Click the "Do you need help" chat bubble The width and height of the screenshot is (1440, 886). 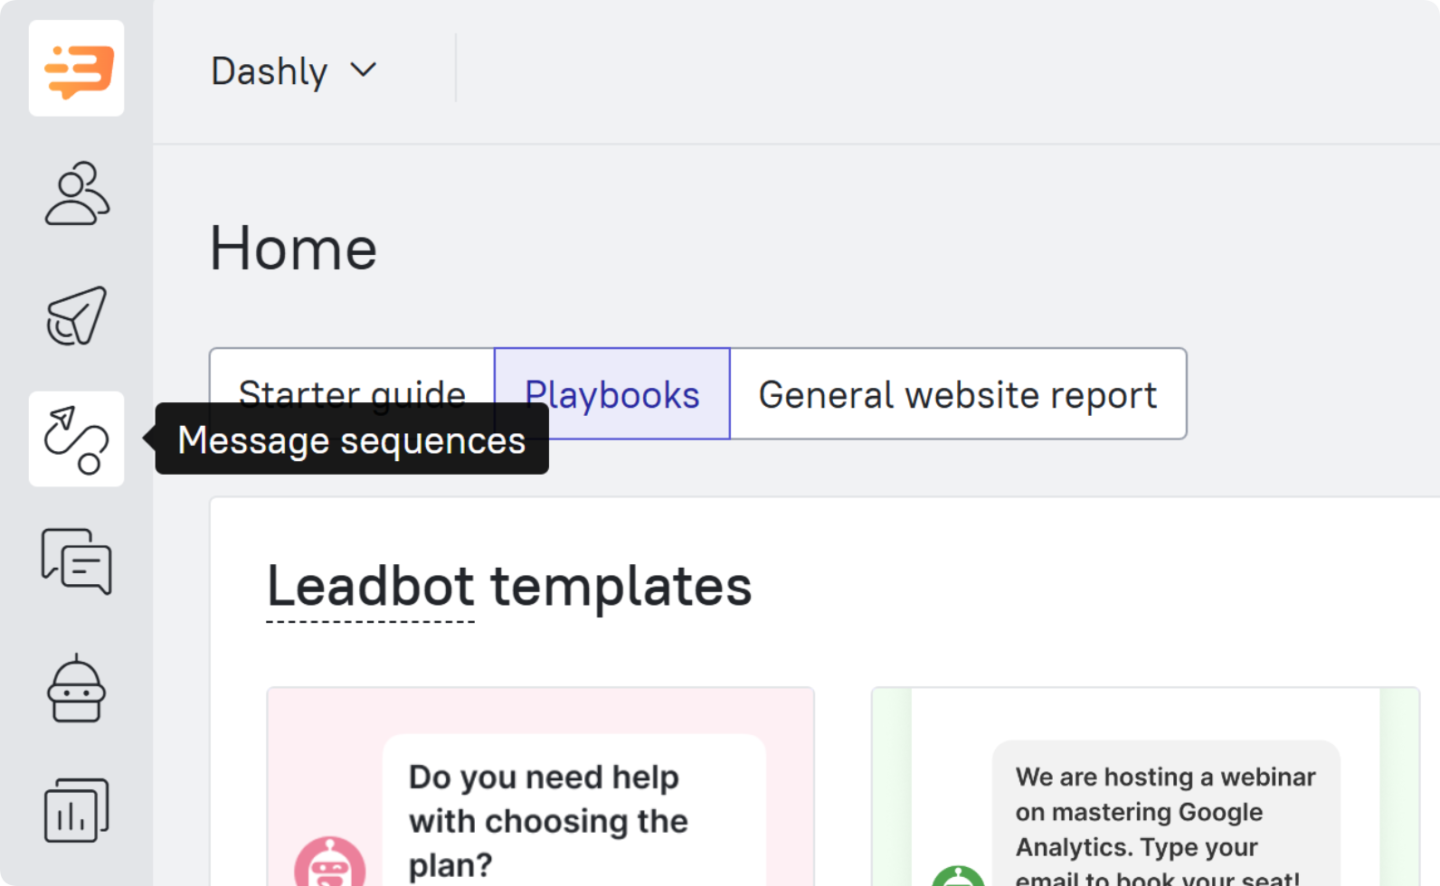click(573, 815)
